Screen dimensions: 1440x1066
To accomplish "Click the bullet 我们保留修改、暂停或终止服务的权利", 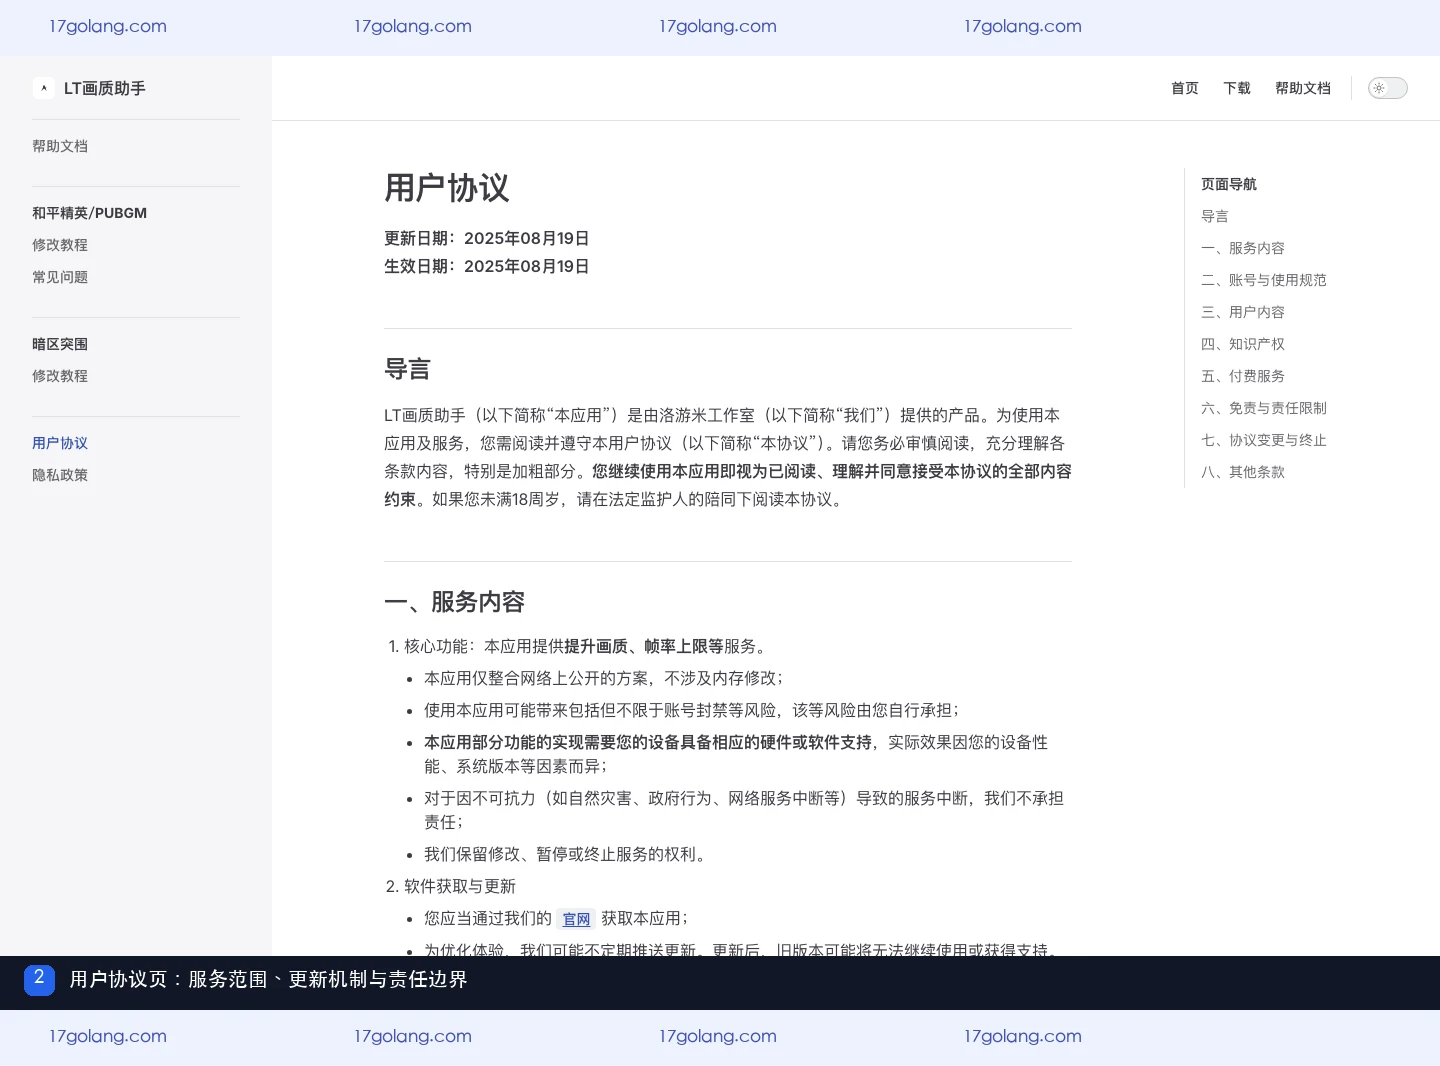I will tap(567, 854).
